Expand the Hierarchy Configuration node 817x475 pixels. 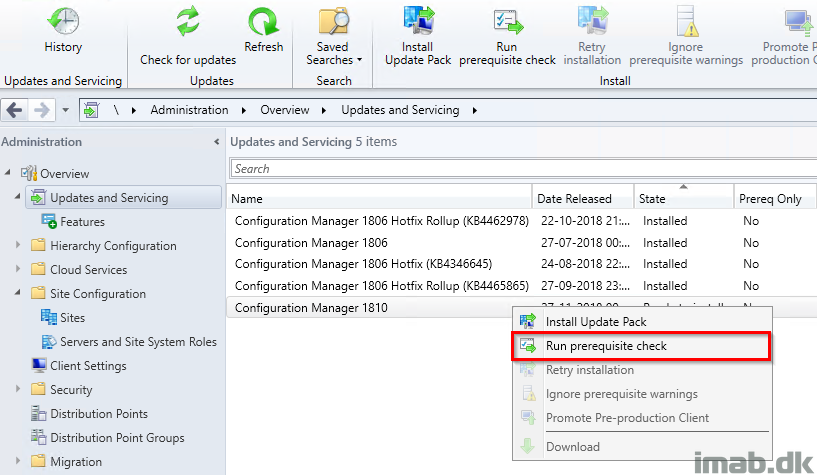(x=18, y=244)
